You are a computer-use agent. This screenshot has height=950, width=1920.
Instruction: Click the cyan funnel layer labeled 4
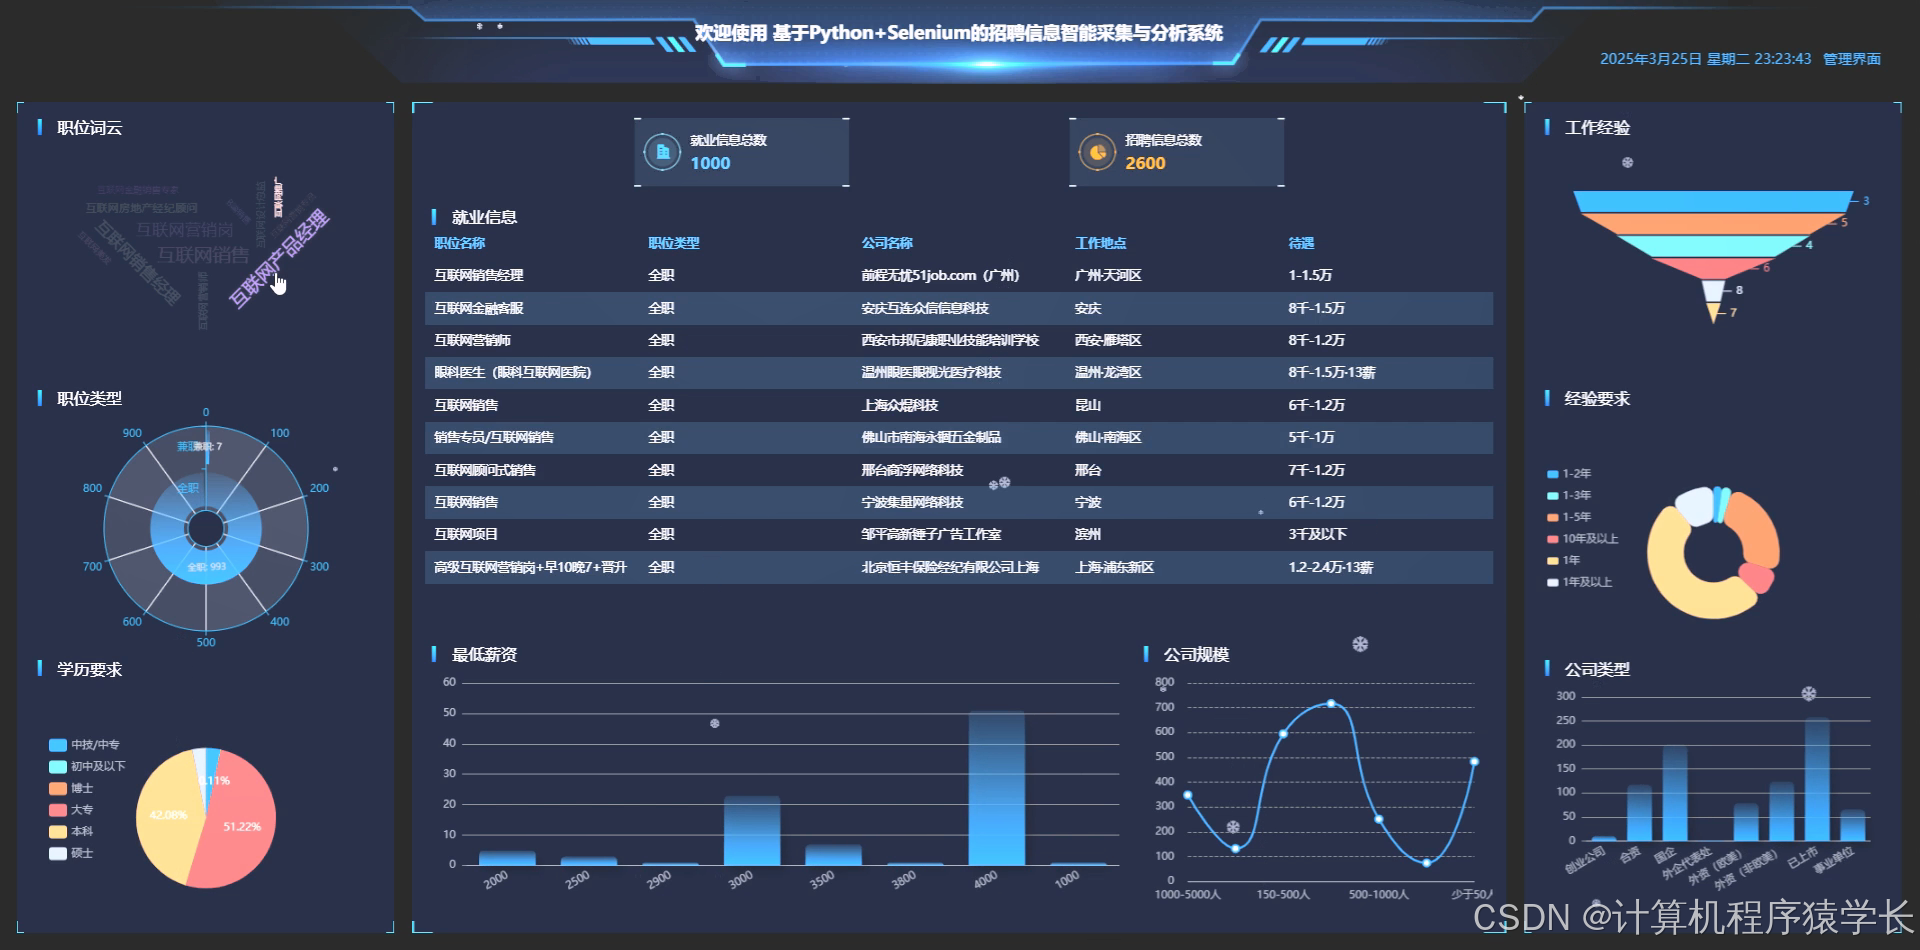(1713, 245)
